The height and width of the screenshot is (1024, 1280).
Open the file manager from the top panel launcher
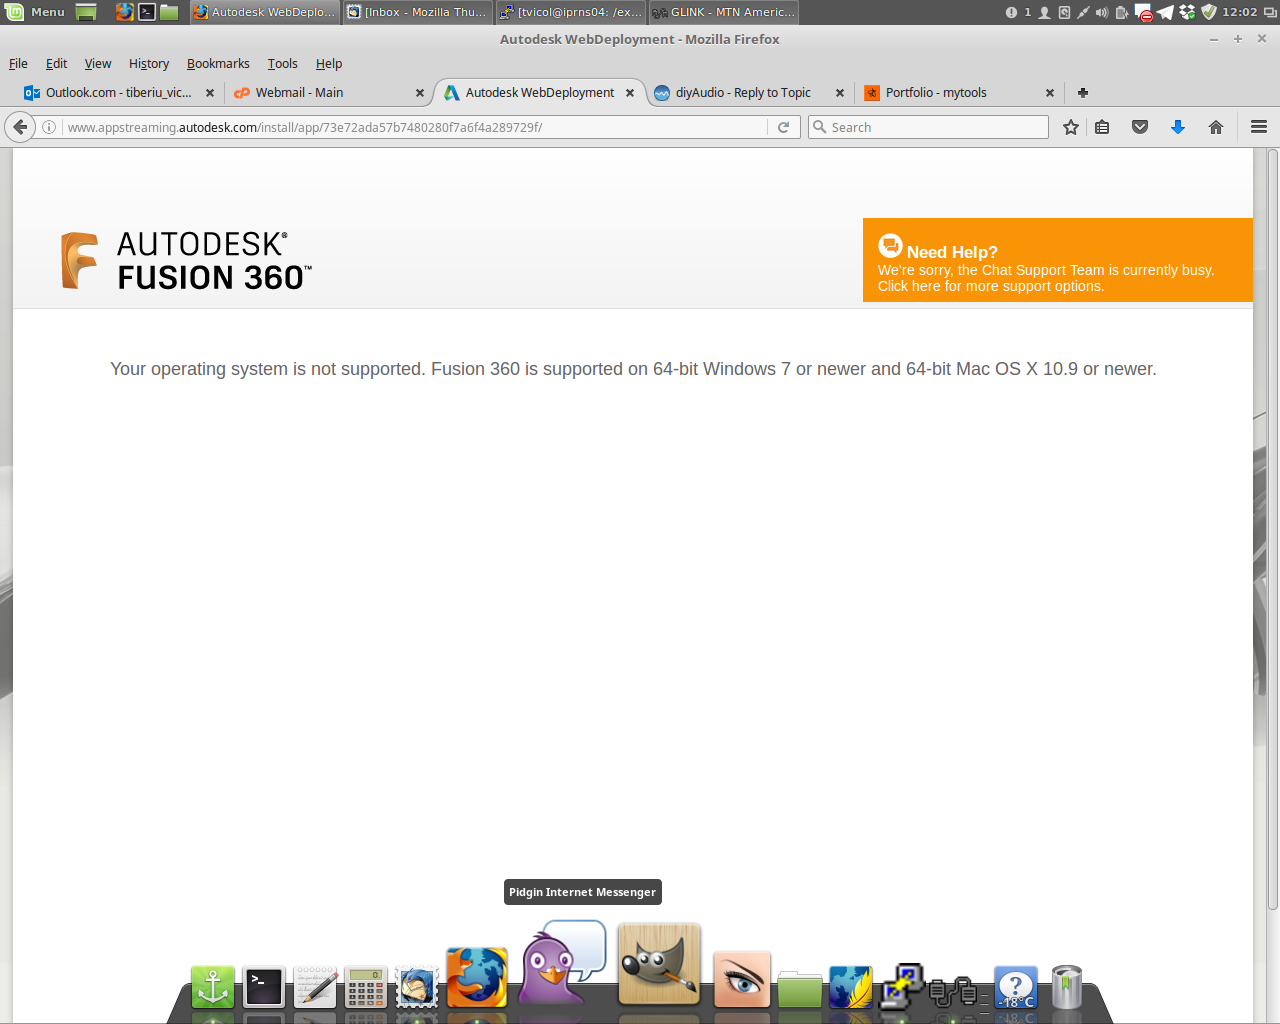tap(169, 12)
